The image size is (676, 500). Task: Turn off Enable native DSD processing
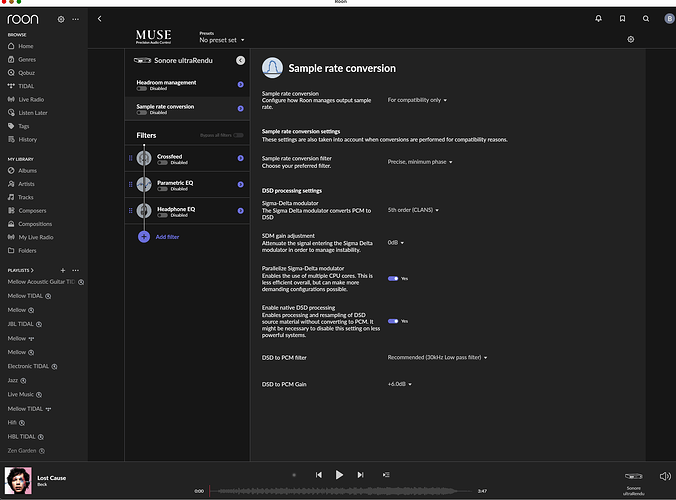coord(393,321)
